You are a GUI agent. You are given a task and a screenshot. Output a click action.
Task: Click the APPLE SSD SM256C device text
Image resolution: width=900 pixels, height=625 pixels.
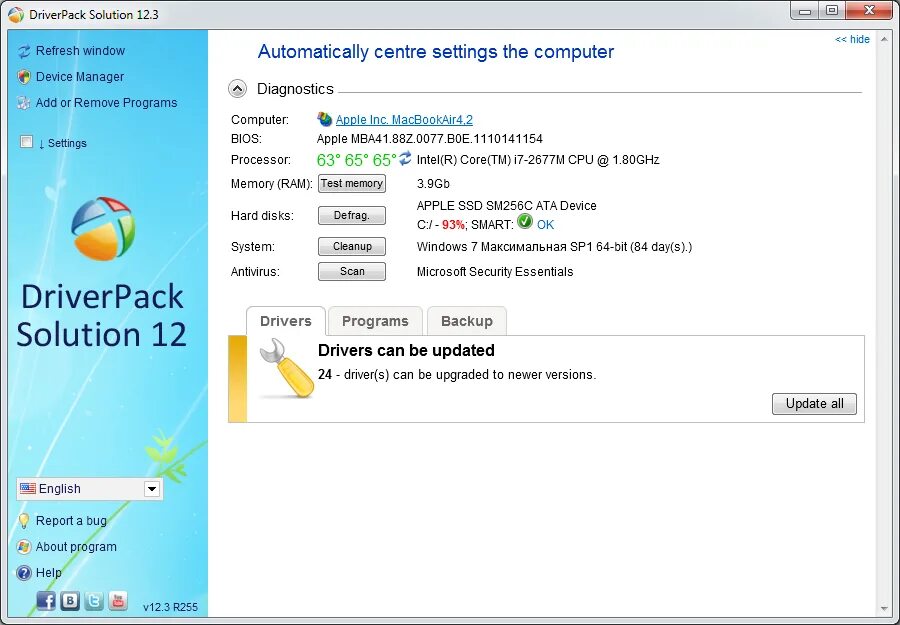coord(506,206)
